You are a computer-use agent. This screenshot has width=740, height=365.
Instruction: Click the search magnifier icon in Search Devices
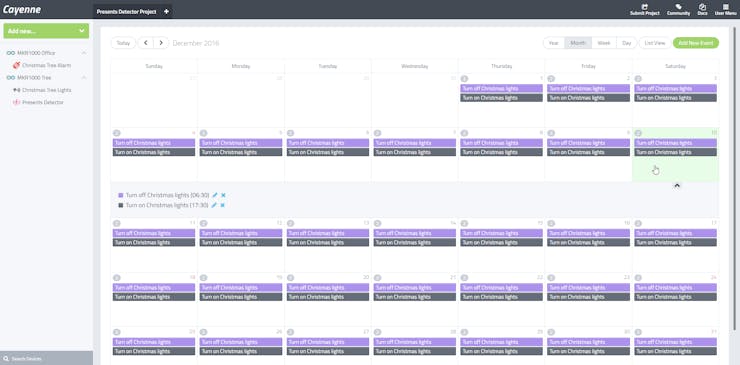(x=6, y=359)
